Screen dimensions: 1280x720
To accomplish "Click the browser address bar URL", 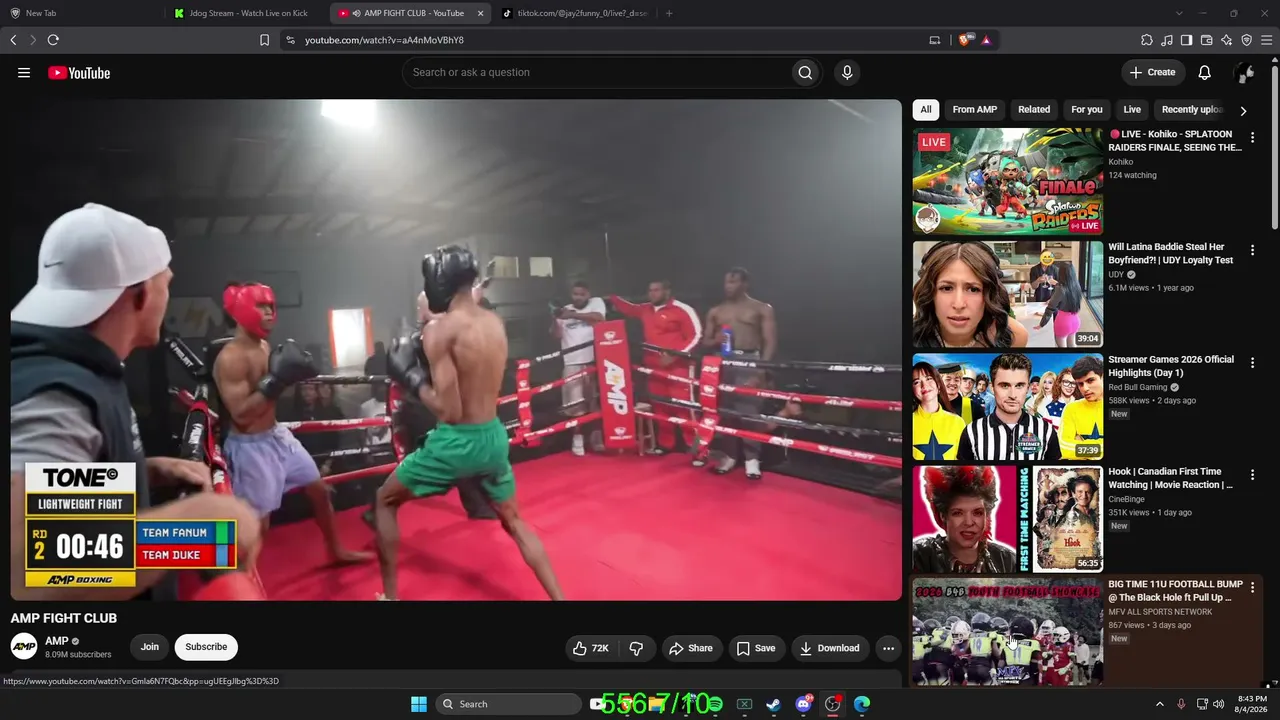I will point(384,40).
